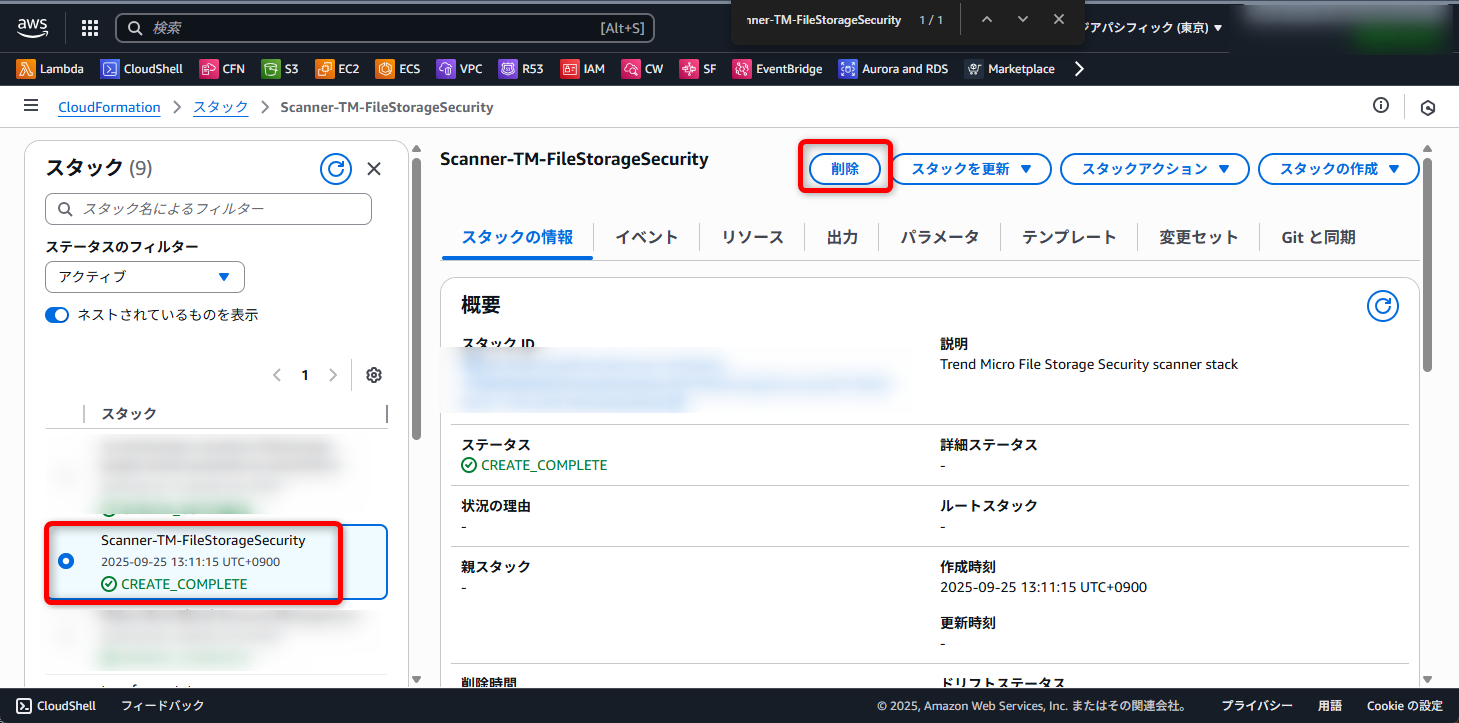This screenshot has width=1459, height=723.
Task: Toggle showing nested stacks
Action: pos(57,315)
